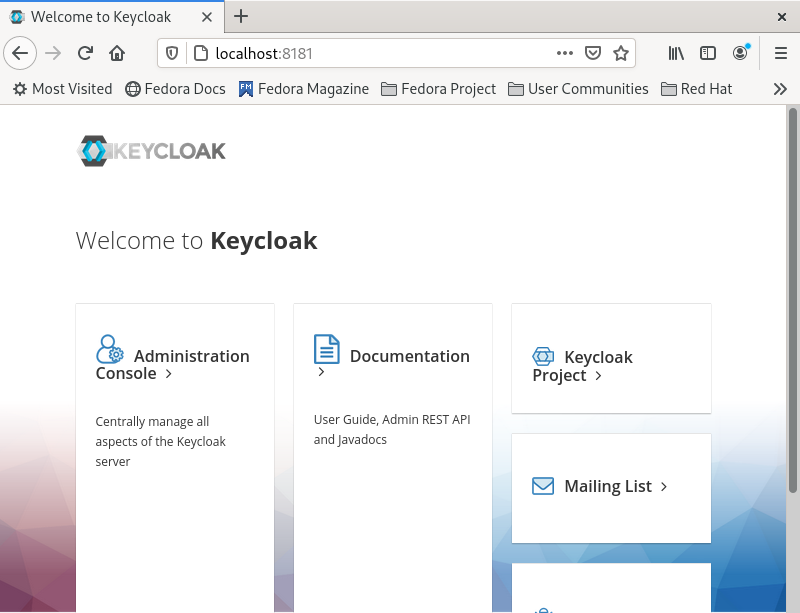Click the Forward arrow button
Viewport: 800px width, 613px height.
pyautogui.click(x=53, y=53)
